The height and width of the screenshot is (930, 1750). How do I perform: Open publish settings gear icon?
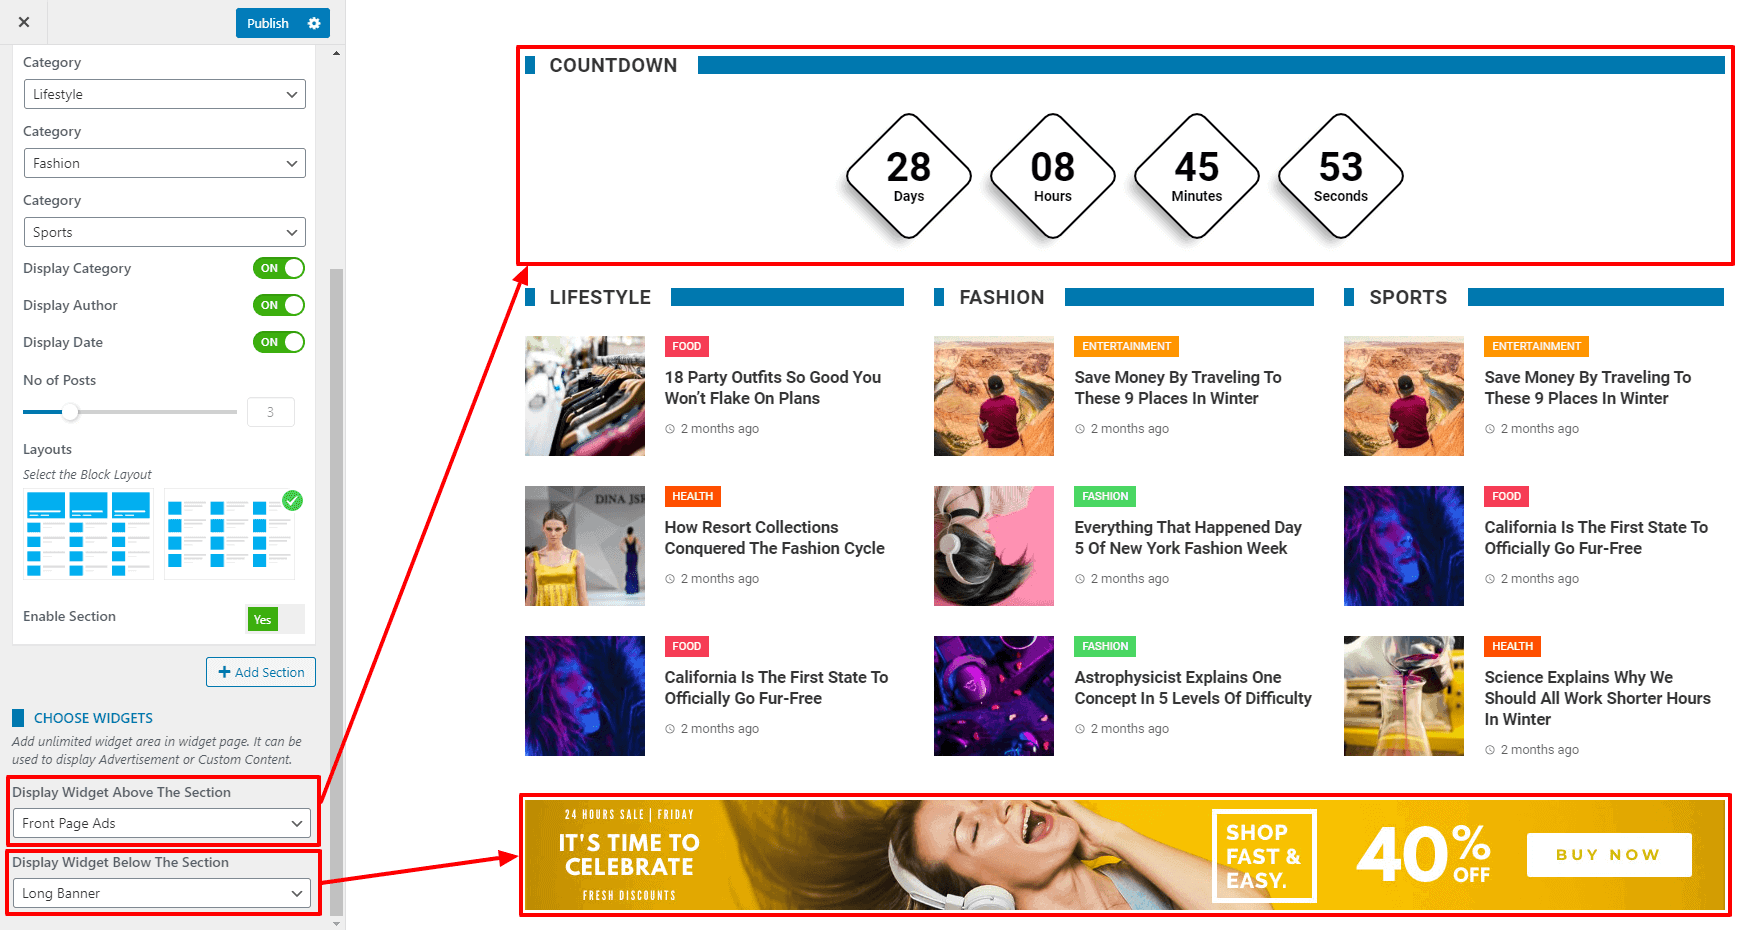314,23
